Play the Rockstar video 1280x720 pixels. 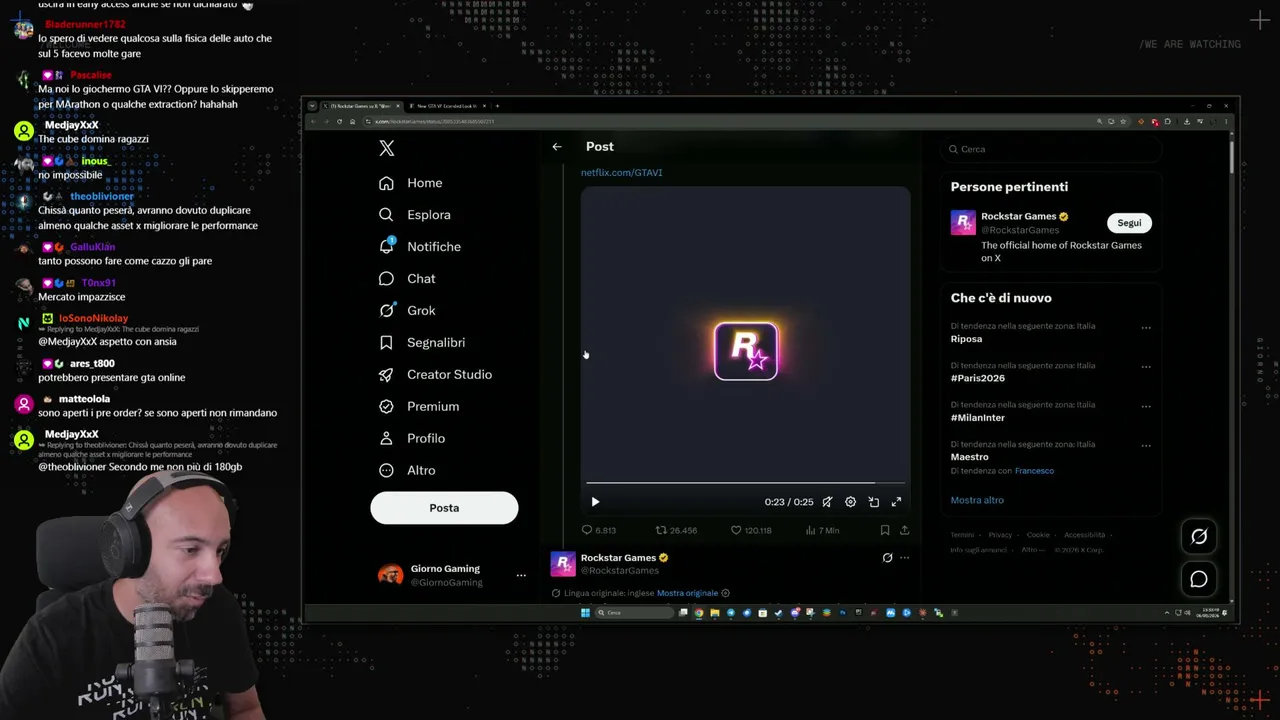click(595, 502)
